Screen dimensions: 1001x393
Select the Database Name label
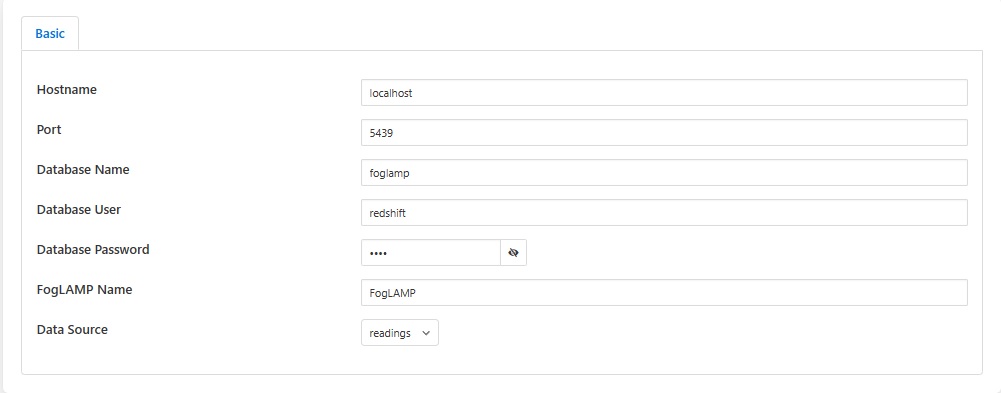(83, 170)
